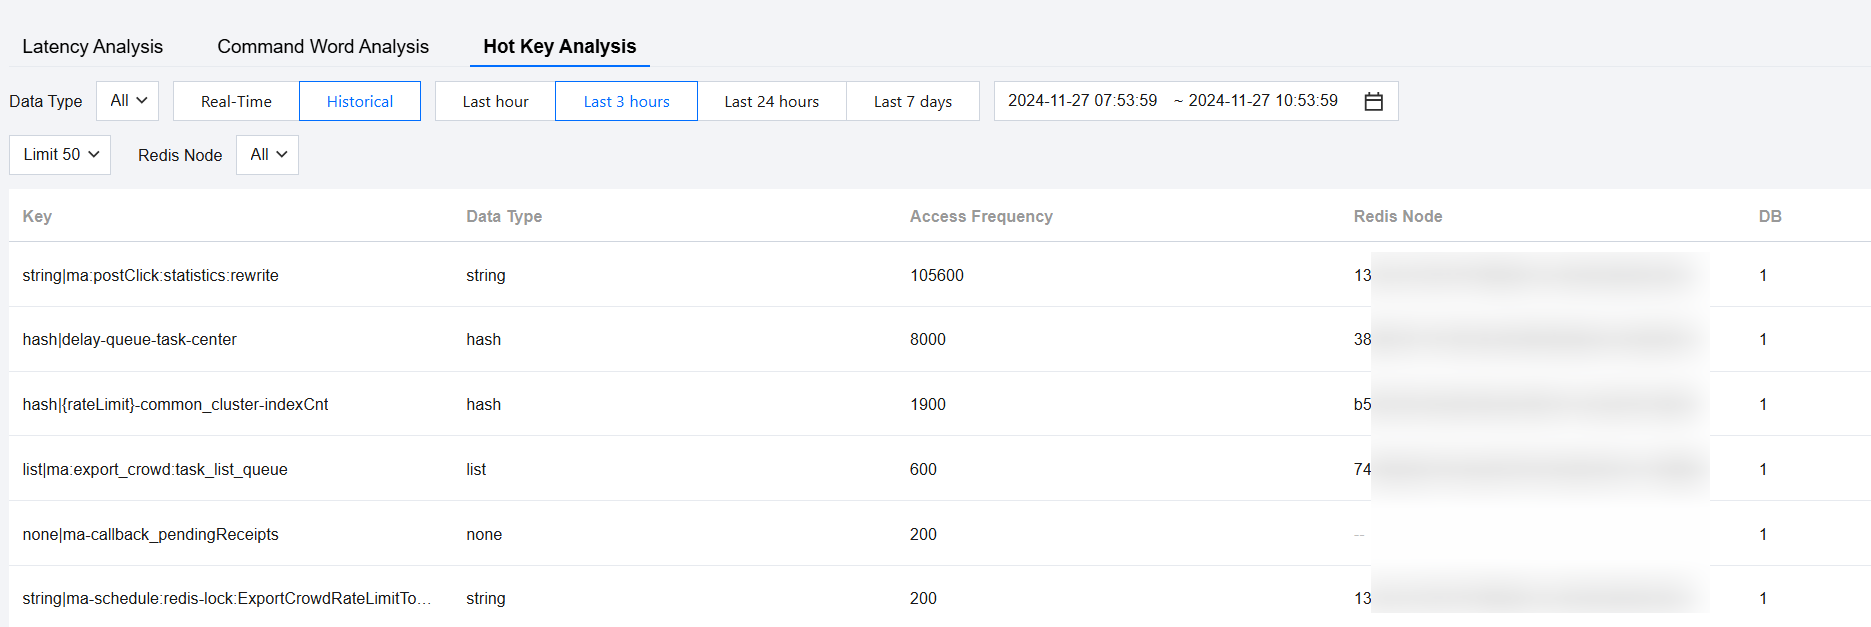Switch to Latency Analysis tab
This screenshot has width=1871, height=627.
[92, 47]
